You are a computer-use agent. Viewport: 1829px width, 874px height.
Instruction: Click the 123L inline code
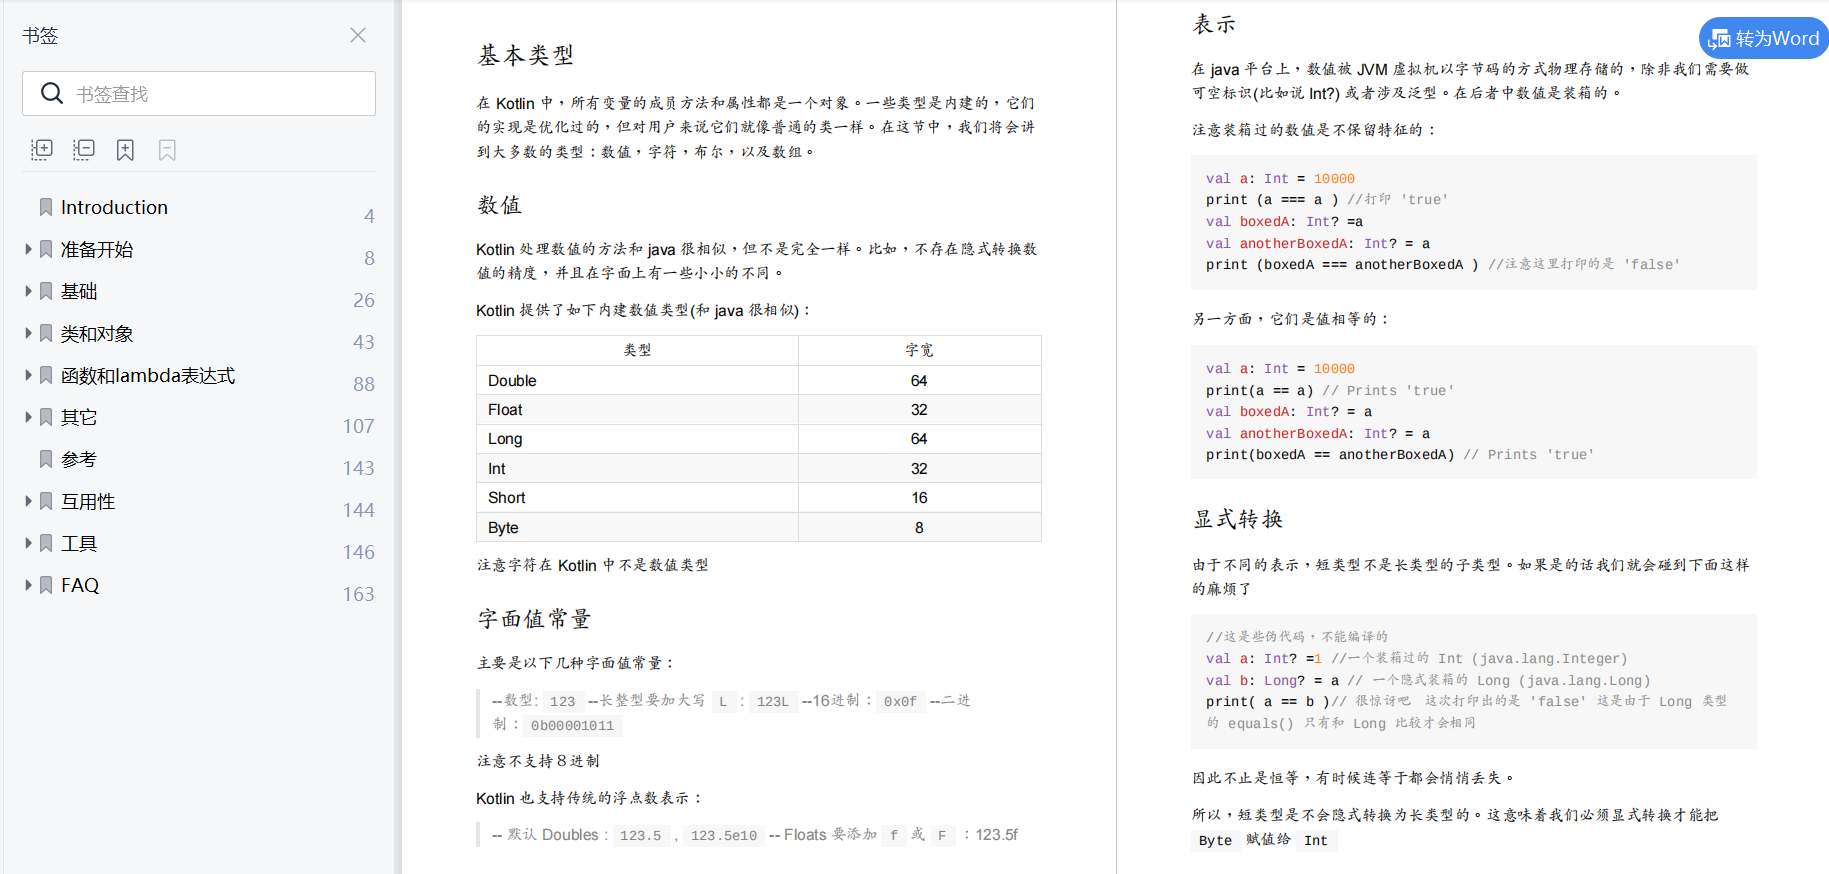[772, 701]
